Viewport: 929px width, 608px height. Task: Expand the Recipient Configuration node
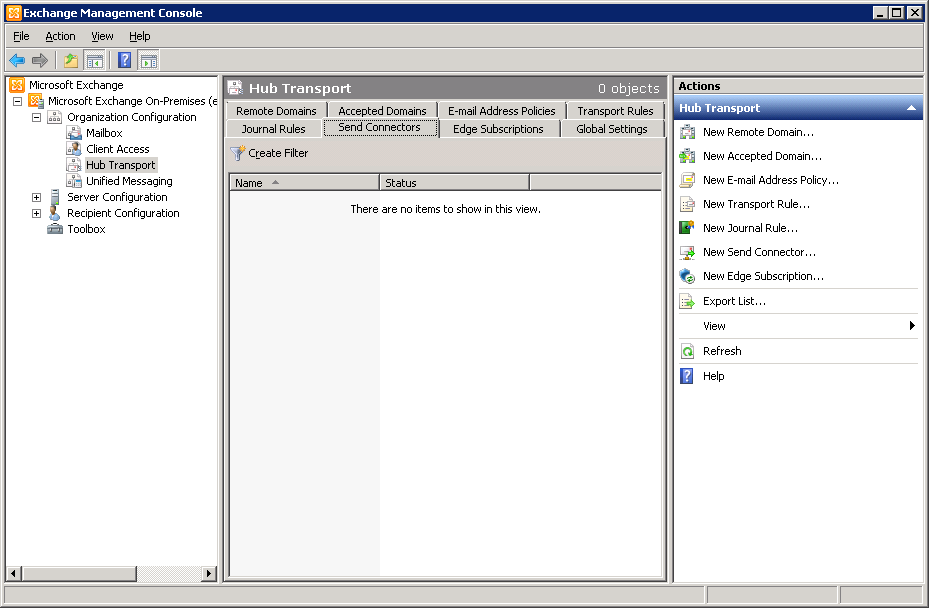click(36, 213)
